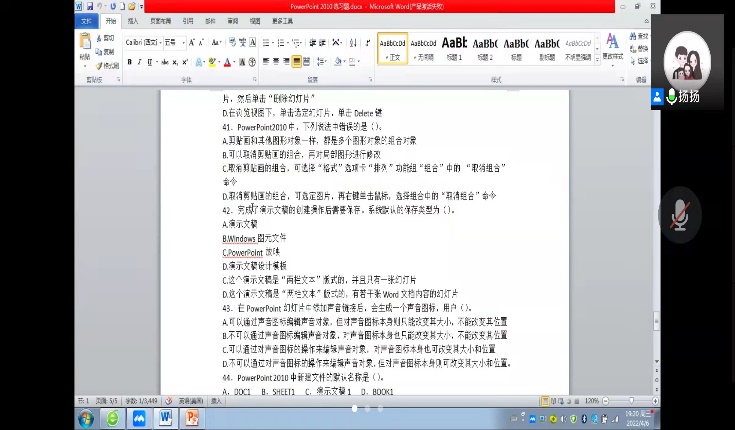735x430 pixels.
Task: Toggle italic formatting
Action: pyautogui.click(x=140, y=62)
